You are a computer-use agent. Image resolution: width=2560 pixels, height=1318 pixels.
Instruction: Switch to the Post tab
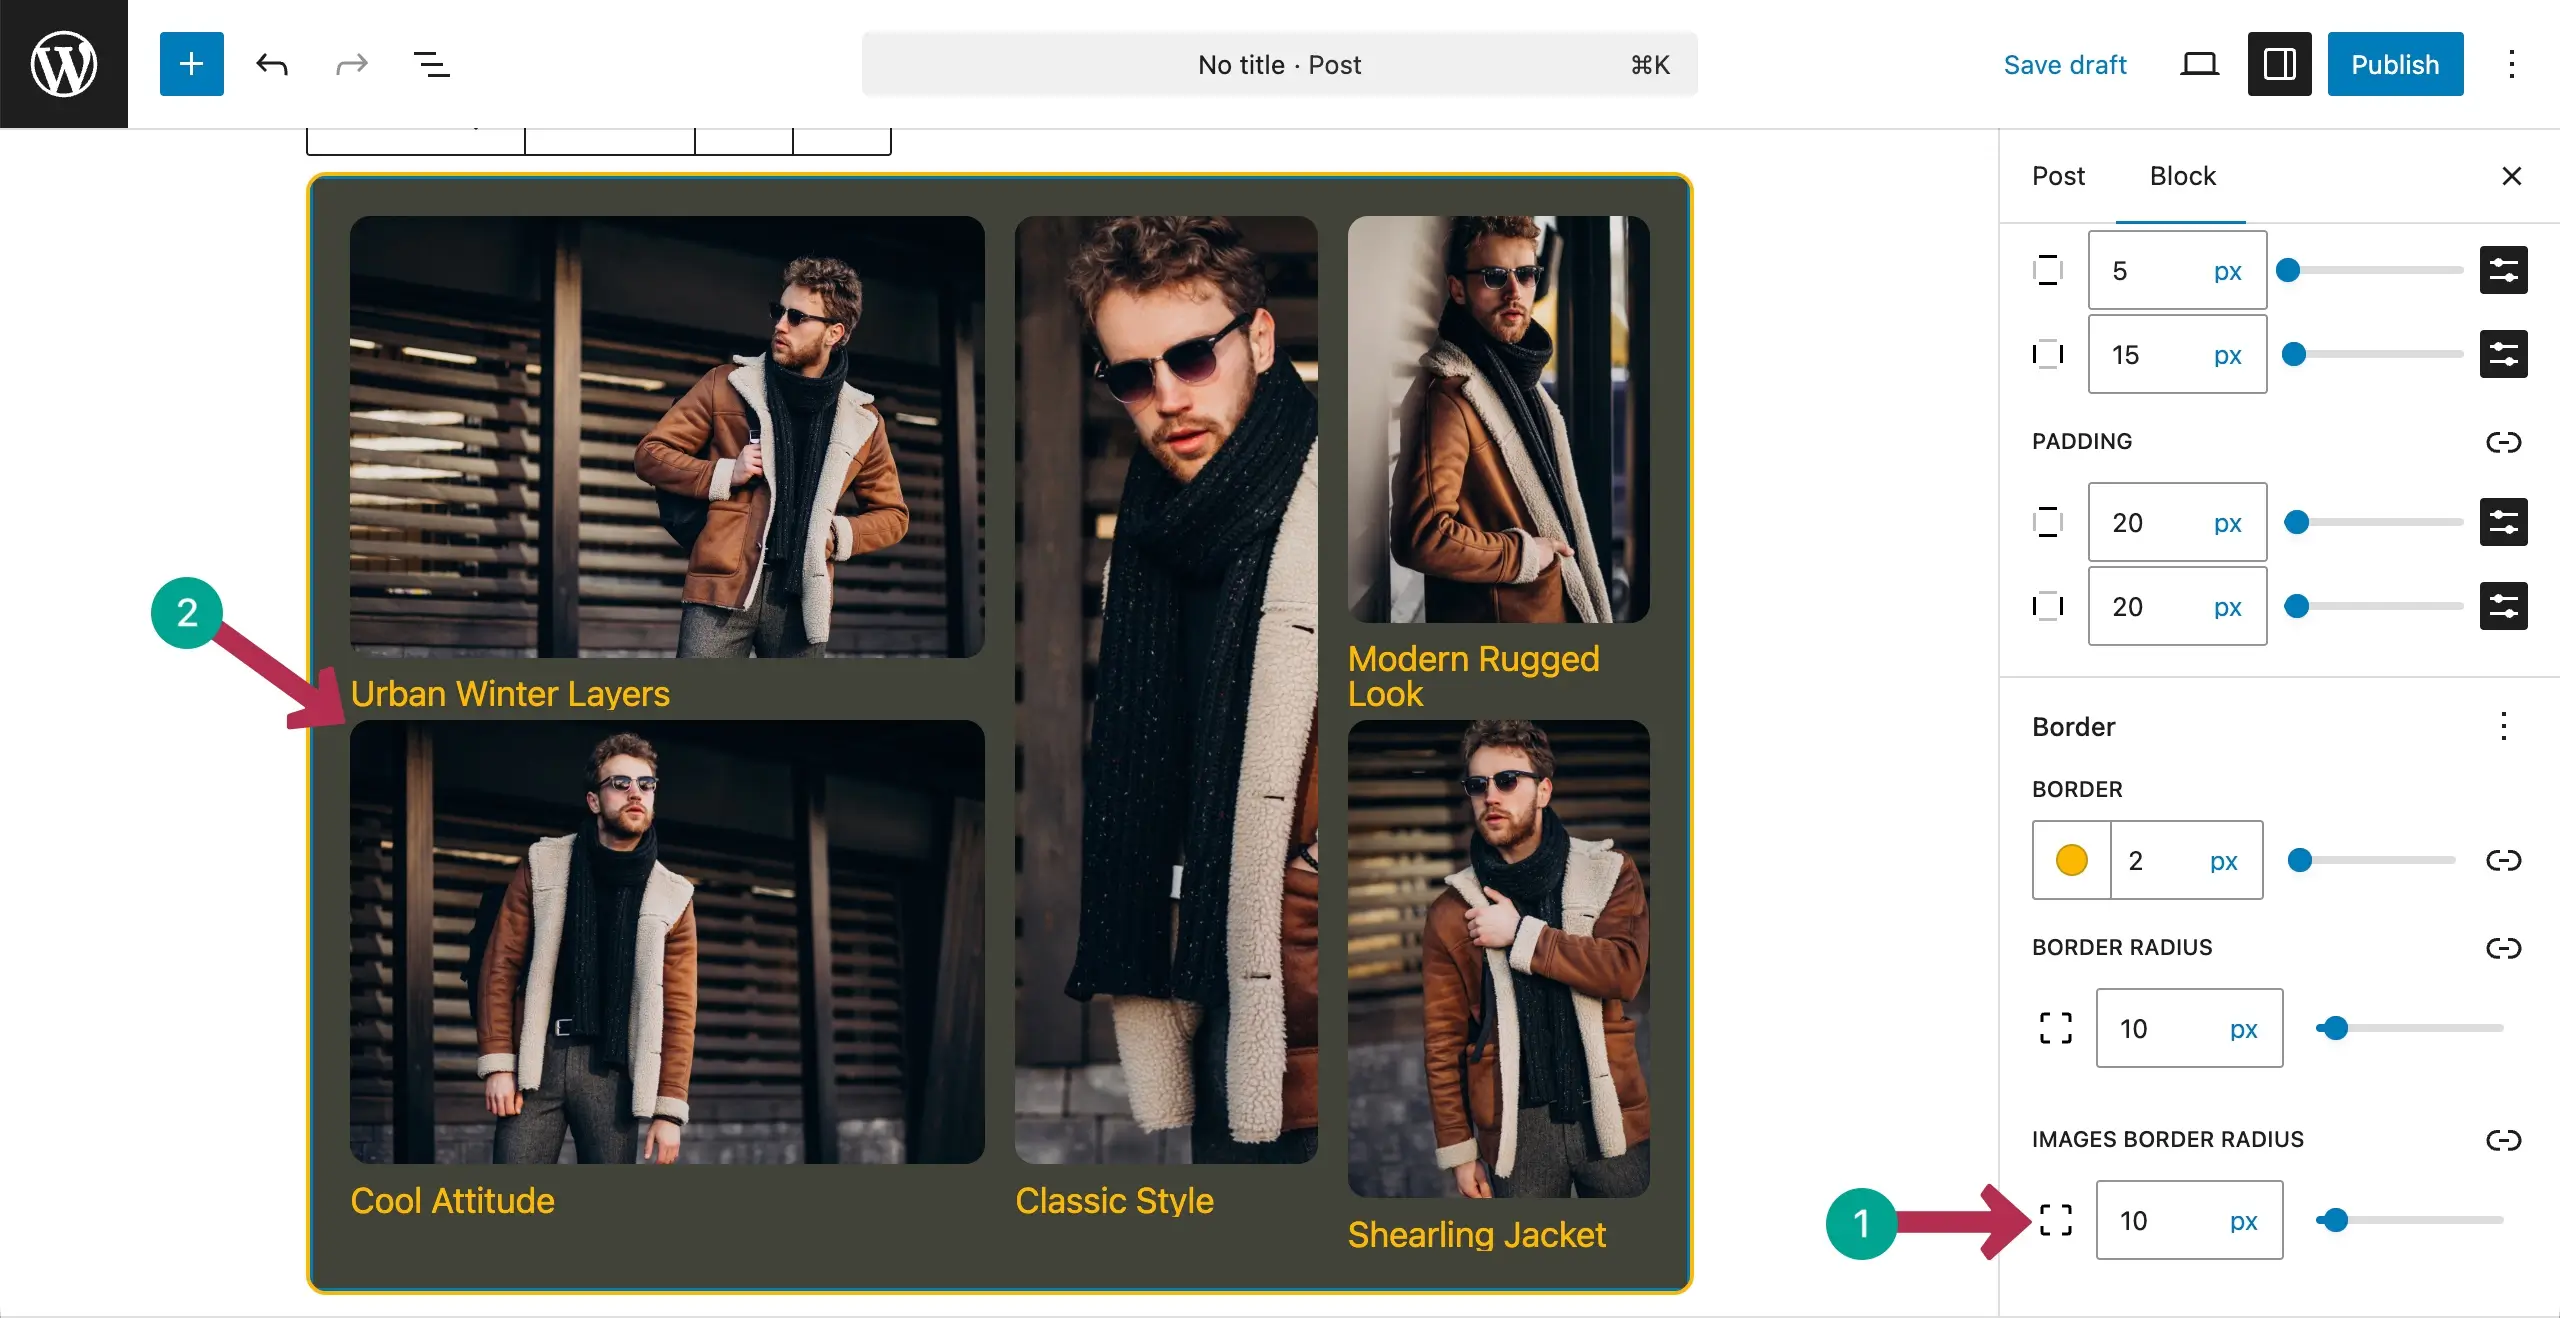(x=2058, y=176)
